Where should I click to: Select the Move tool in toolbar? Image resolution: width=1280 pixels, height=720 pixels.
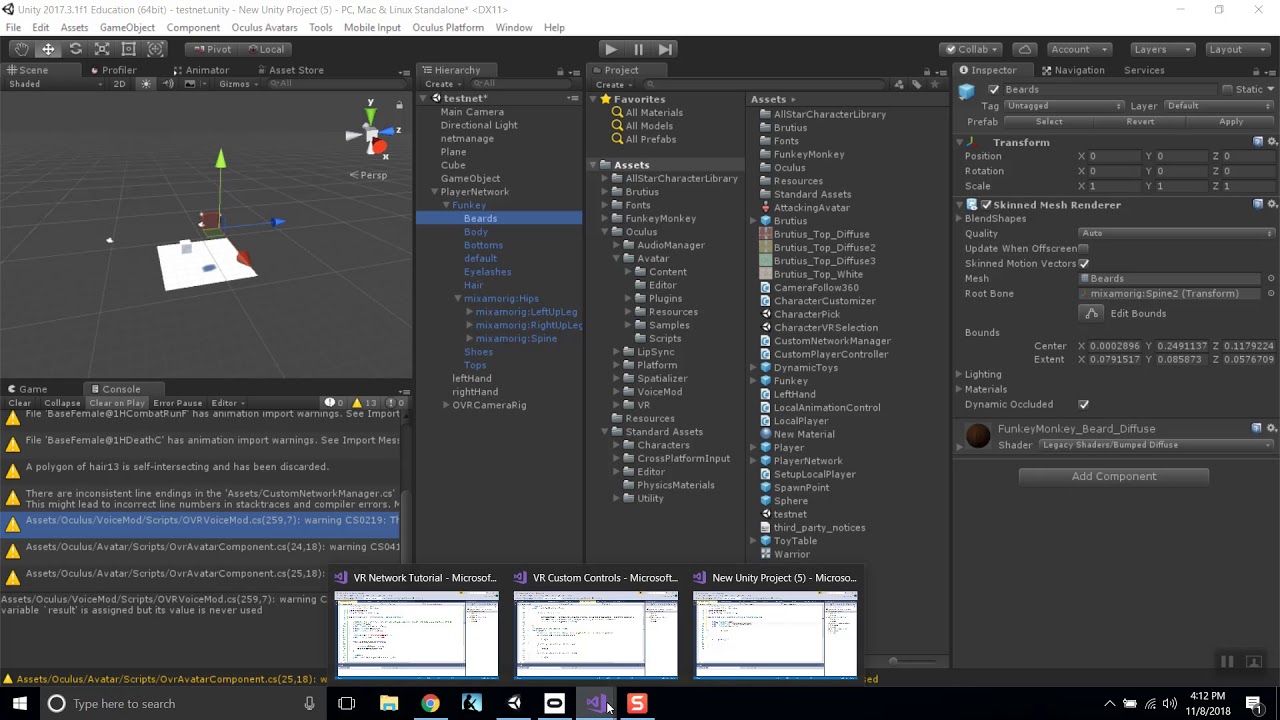tap(48, 49)
